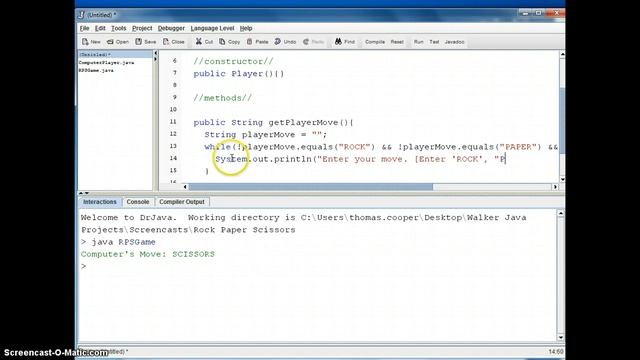The width and height of the screenshot is (640, 360).
Task: Copy selection using the Copy icon
Action: point(222,42)
